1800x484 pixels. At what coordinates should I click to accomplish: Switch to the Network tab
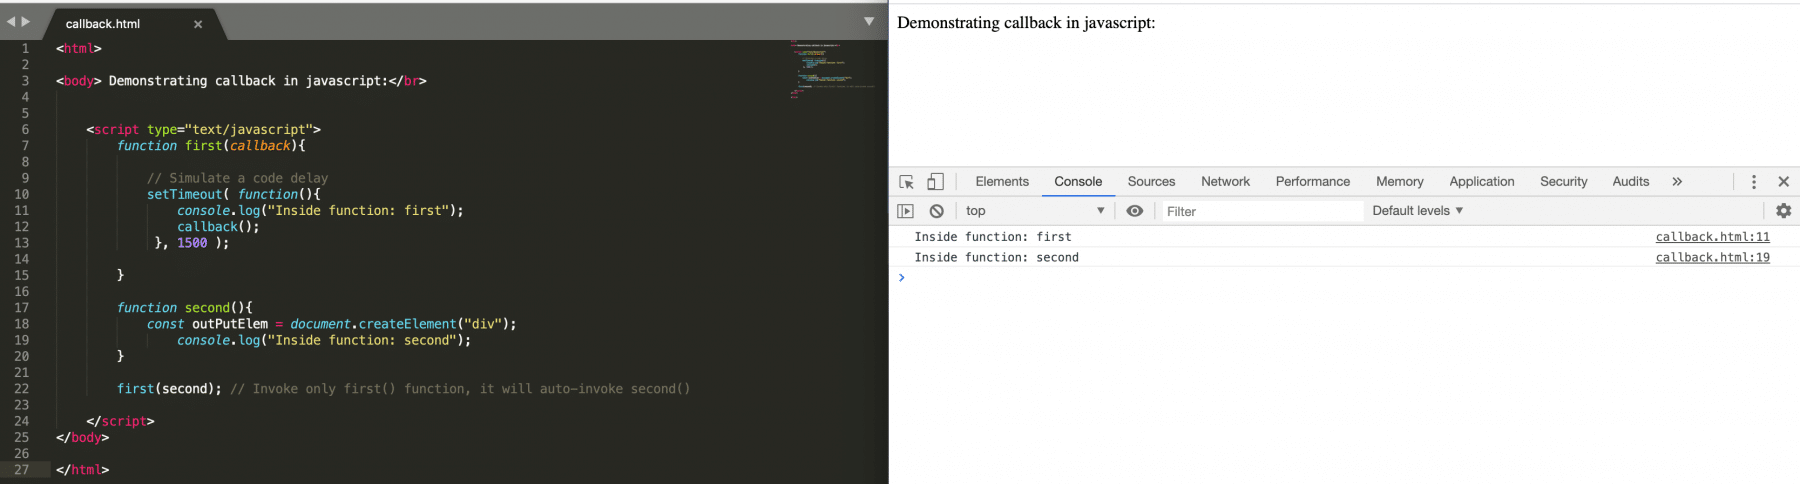pyautogui.click(x=1225, y=182)
